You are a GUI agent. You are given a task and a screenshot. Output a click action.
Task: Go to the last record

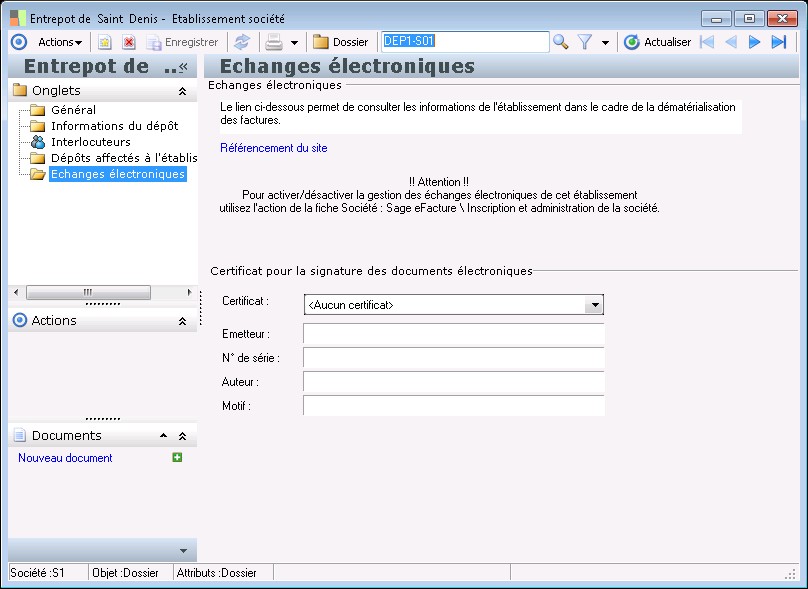coord(779,42)
